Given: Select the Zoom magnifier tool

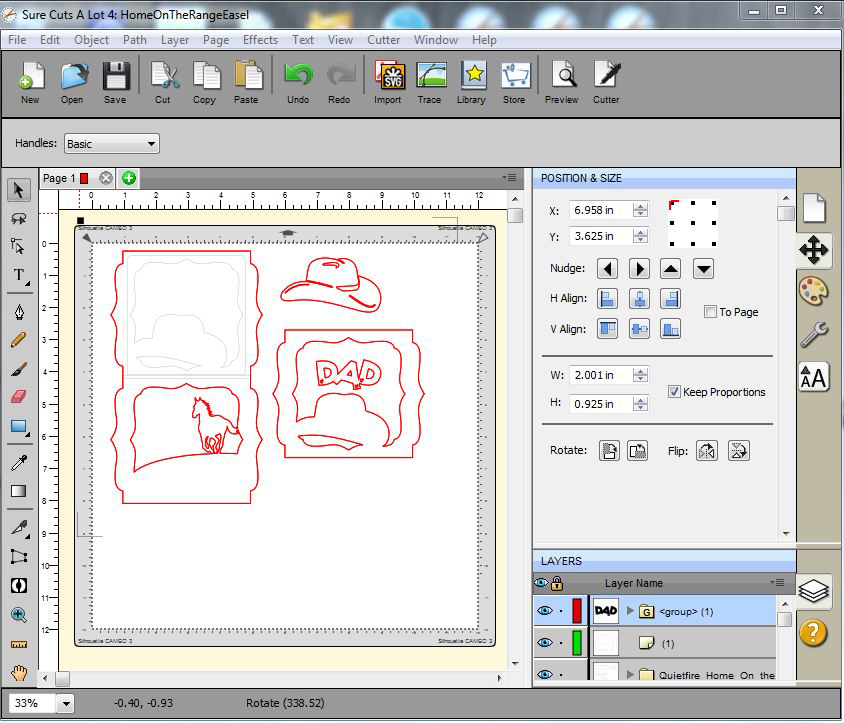Looking at the screenshot, I should [x=18, y=615].
